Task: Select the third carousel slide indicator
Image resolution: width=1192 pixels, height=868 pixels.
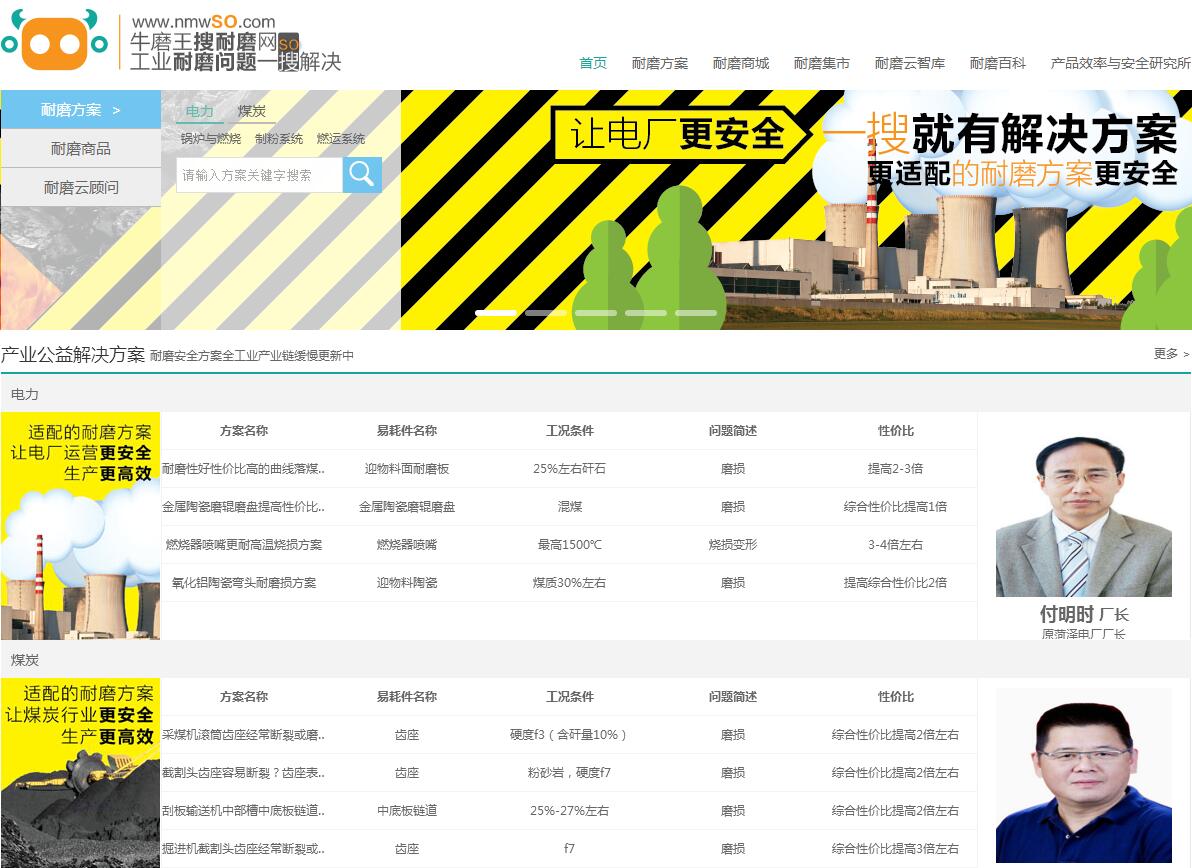Action: point(595,313)
